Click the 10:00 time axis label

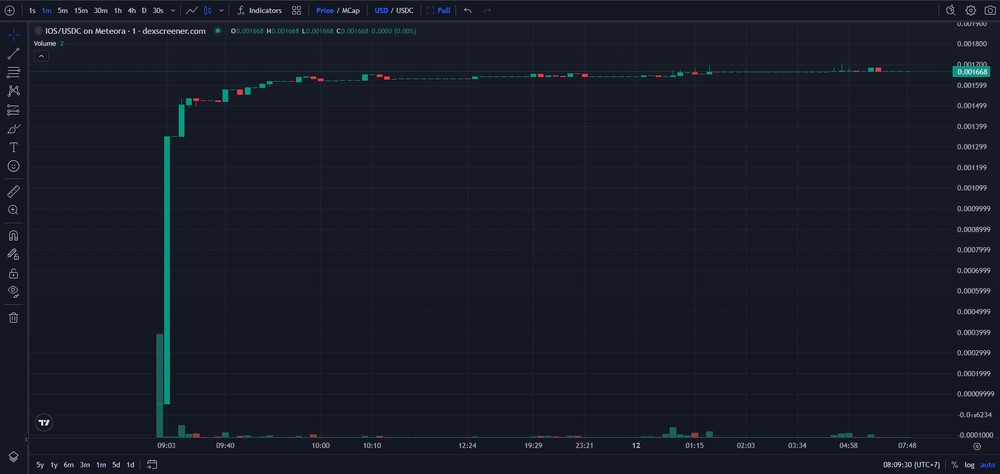pyautogui.click(x=321, y=446)
